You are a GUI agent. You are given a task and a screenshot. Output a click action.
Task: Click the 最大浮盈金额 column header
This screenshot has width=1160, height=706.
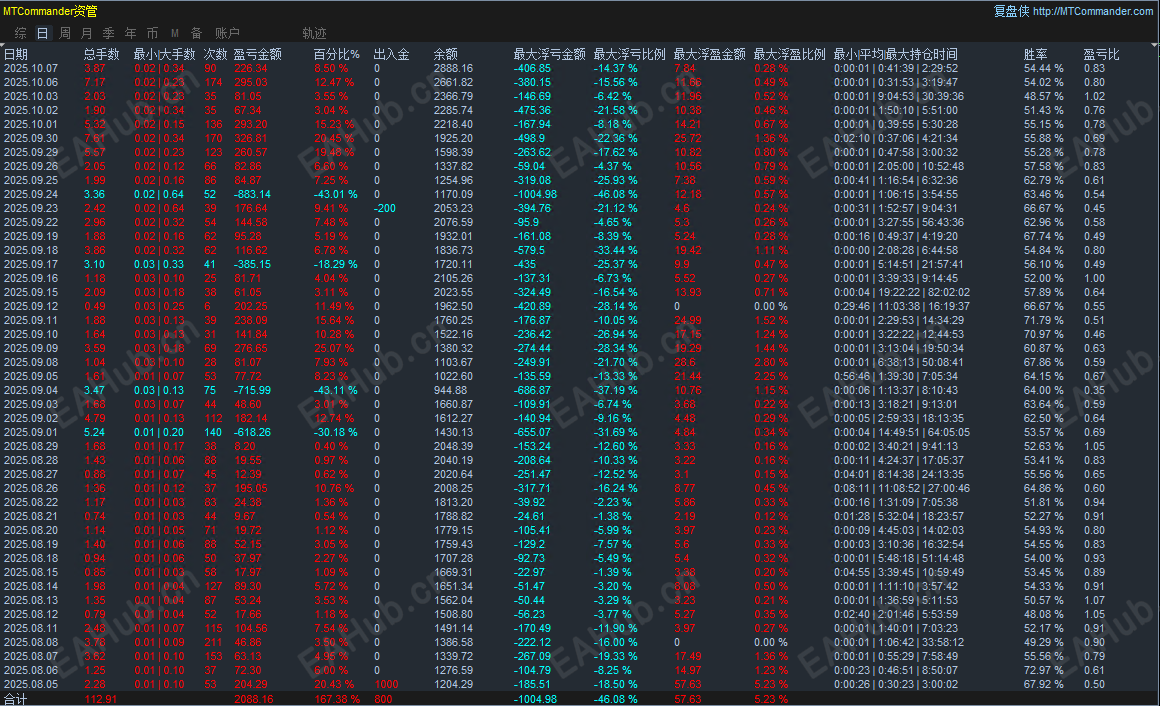(x=709, y=54)
